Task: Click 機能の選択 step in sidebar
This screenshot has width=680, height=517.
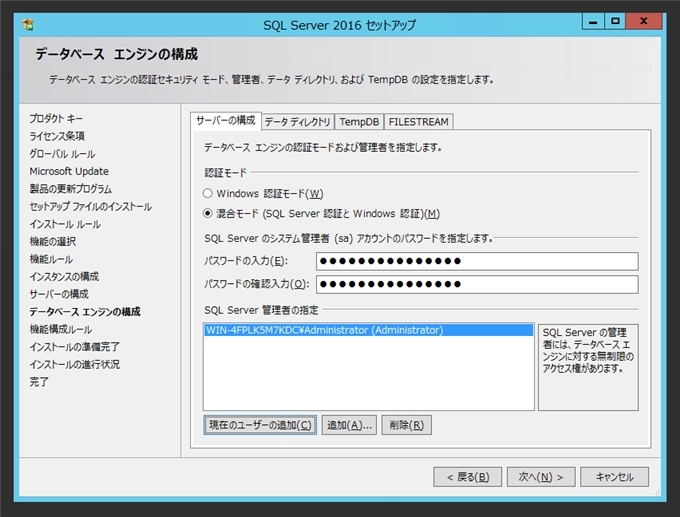Action: click(52, 242)
